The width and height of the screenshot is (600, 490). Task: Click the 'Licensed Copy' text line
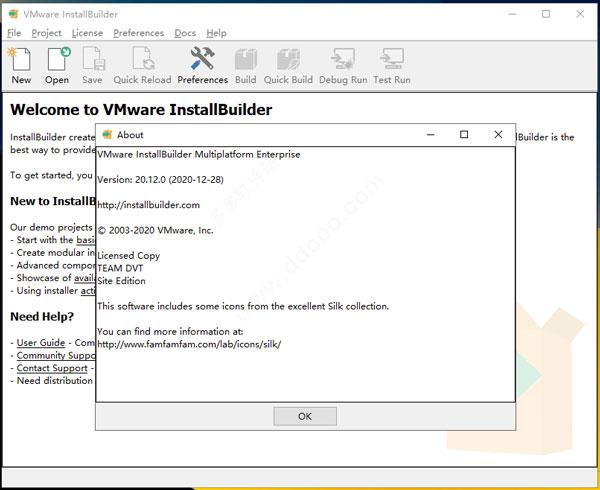(129, 256)
